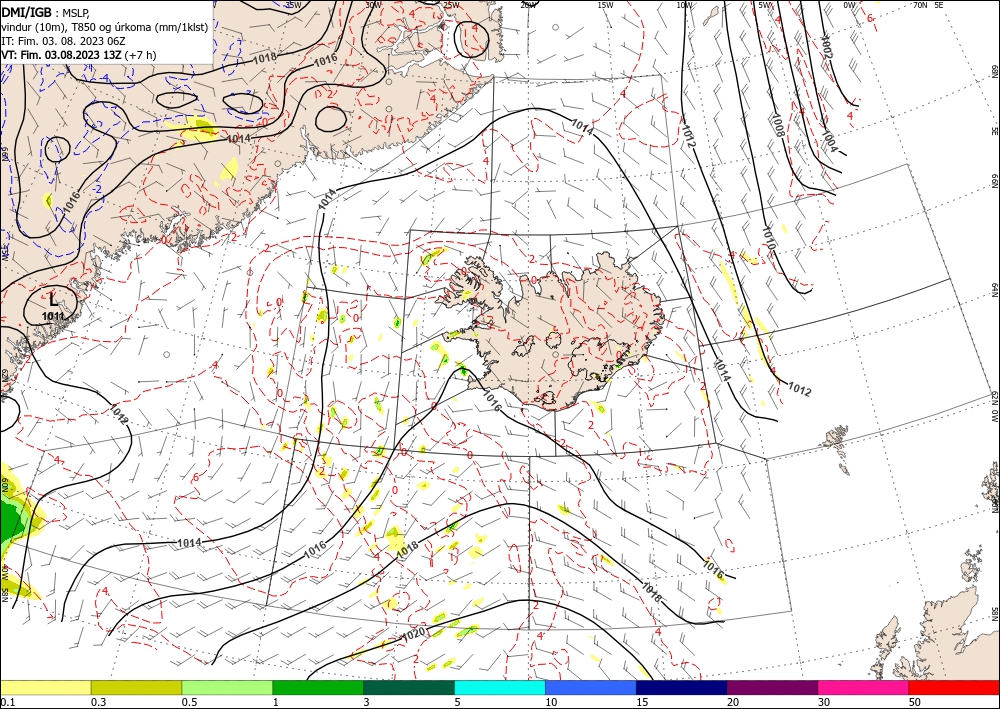
Task: Click the legend value "0.3"
Action: [98, 702]
